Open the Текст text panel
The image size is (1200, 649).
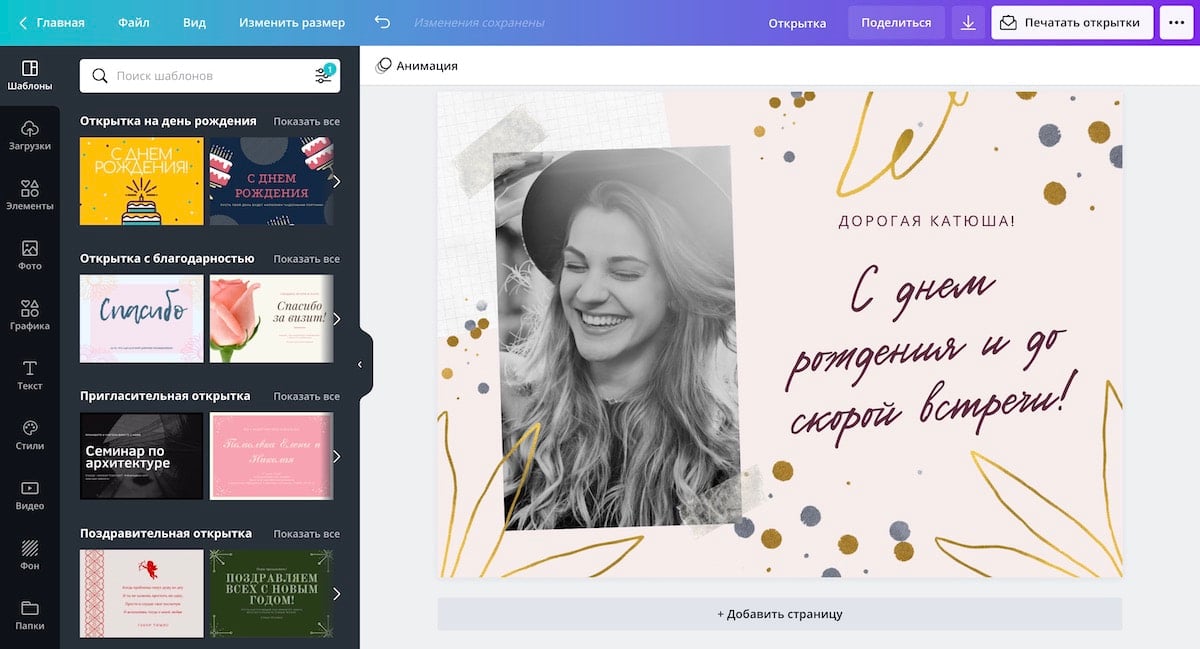click(29, 375)
